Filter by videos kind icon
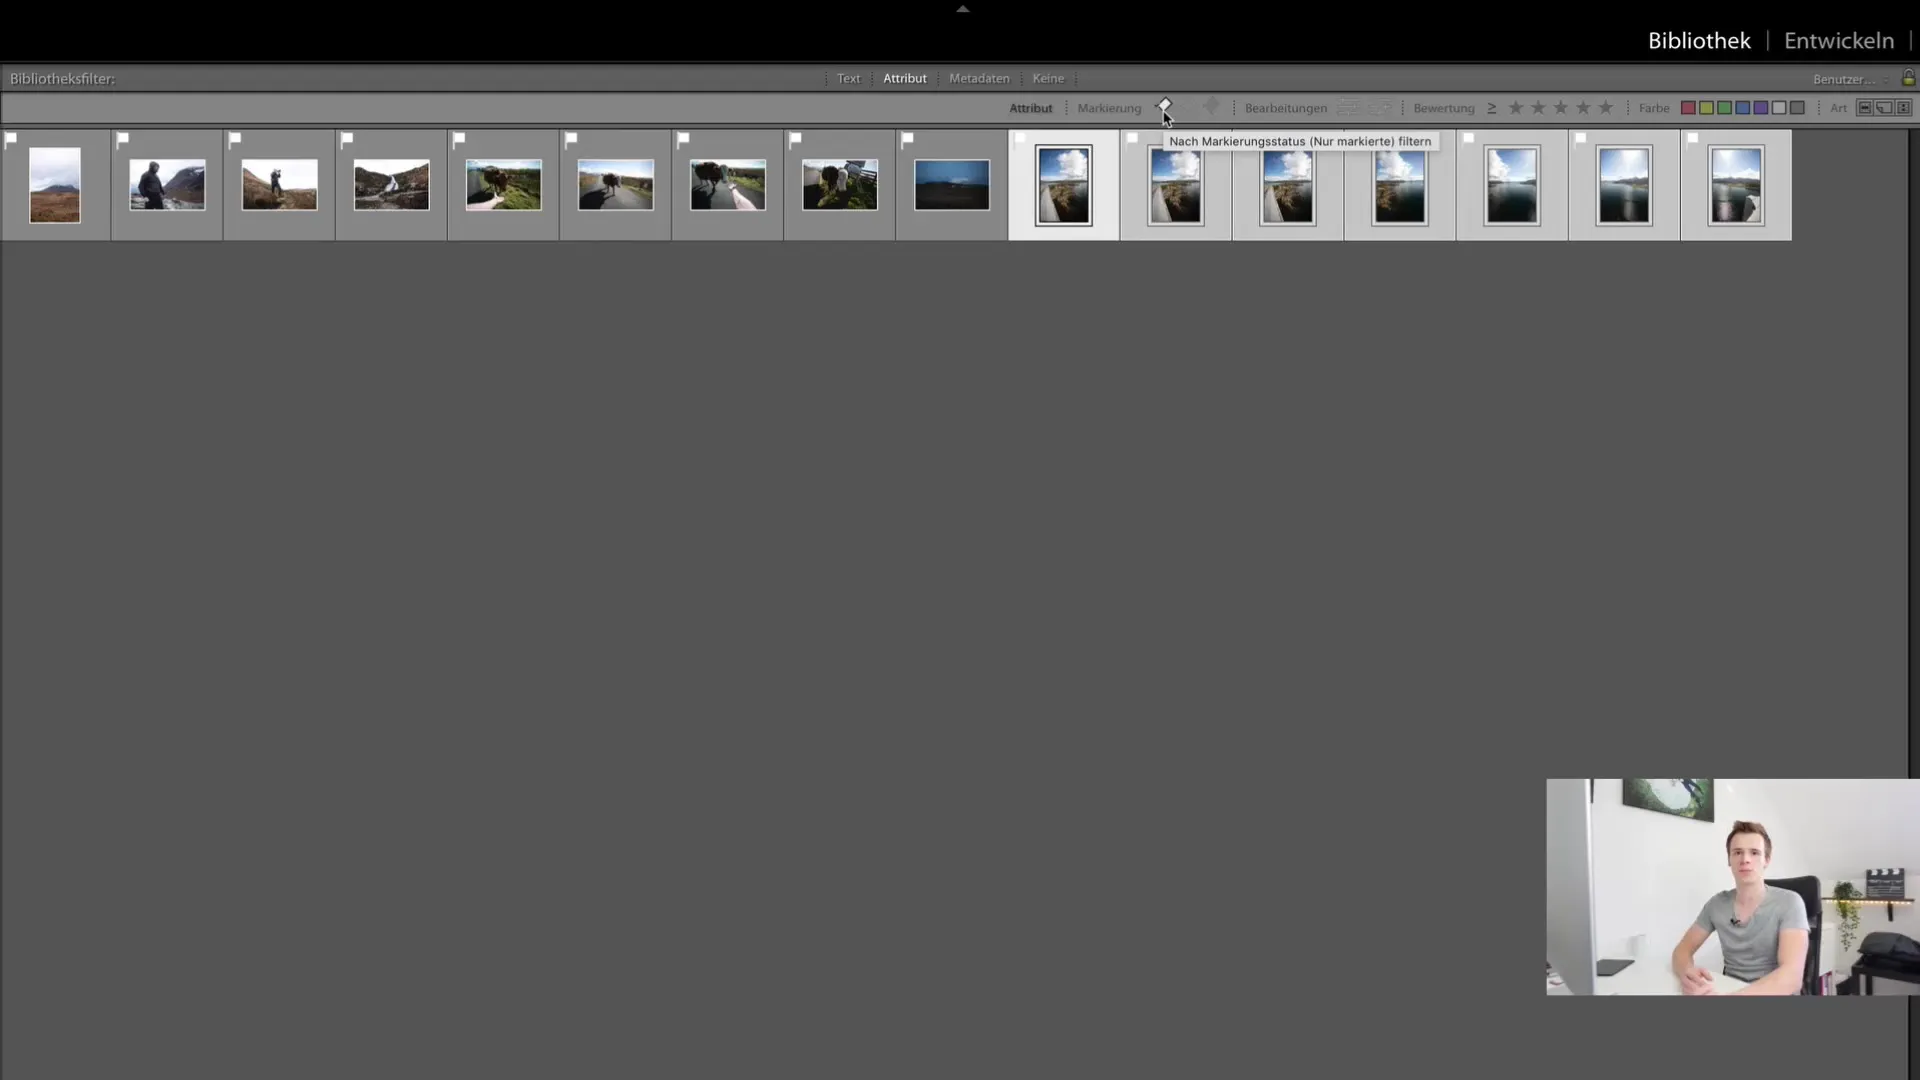 (x=1903, y=108)
